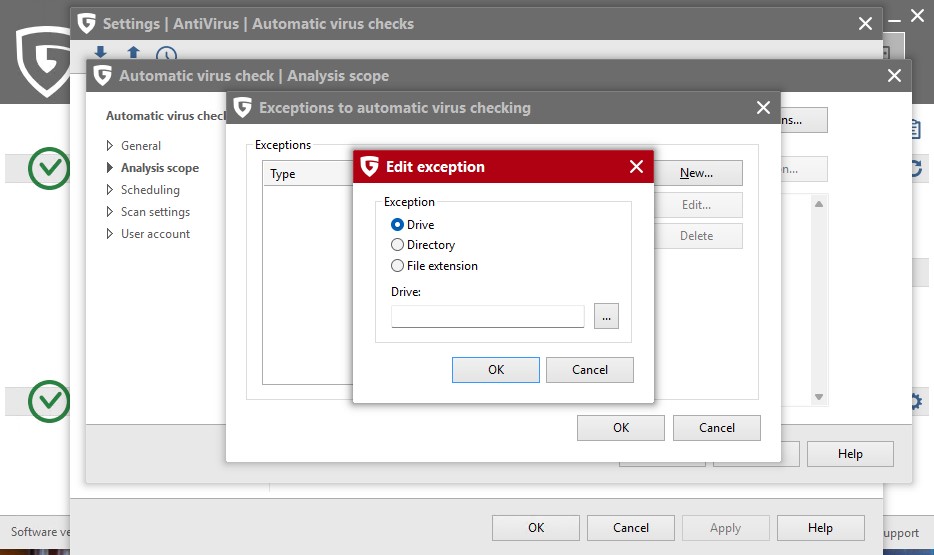Click Cancel in the Exceptions to automatic virus checking window
The image size is (934, 555).
[717, 428]
